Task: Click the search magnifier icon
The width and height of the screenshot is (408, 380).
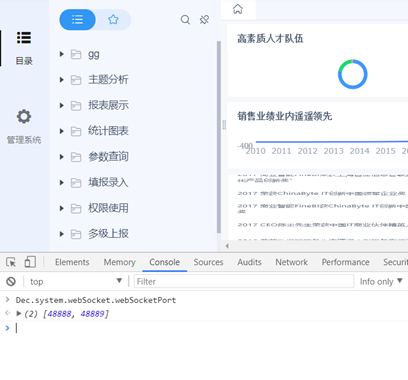Action: (x=185, y=20)
